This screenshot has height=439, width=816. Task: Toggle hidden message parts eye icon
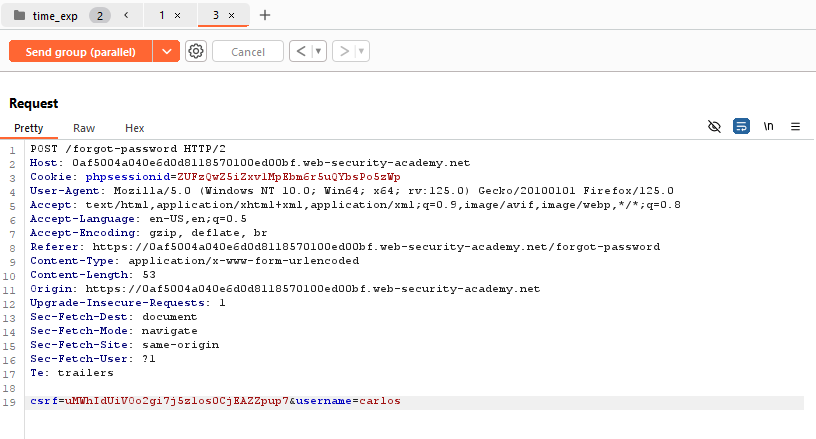714,127
